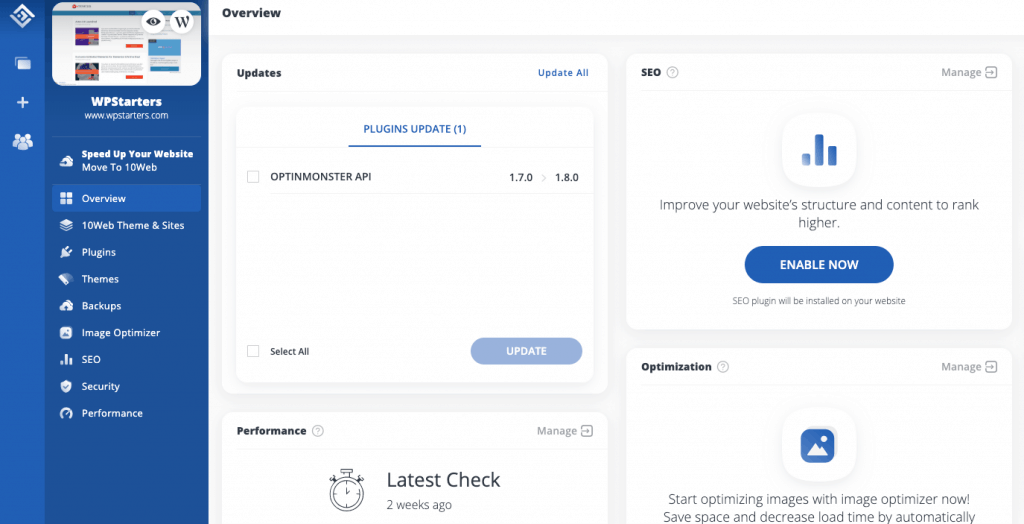Click Manage link in Performance card

coord(557,431)
